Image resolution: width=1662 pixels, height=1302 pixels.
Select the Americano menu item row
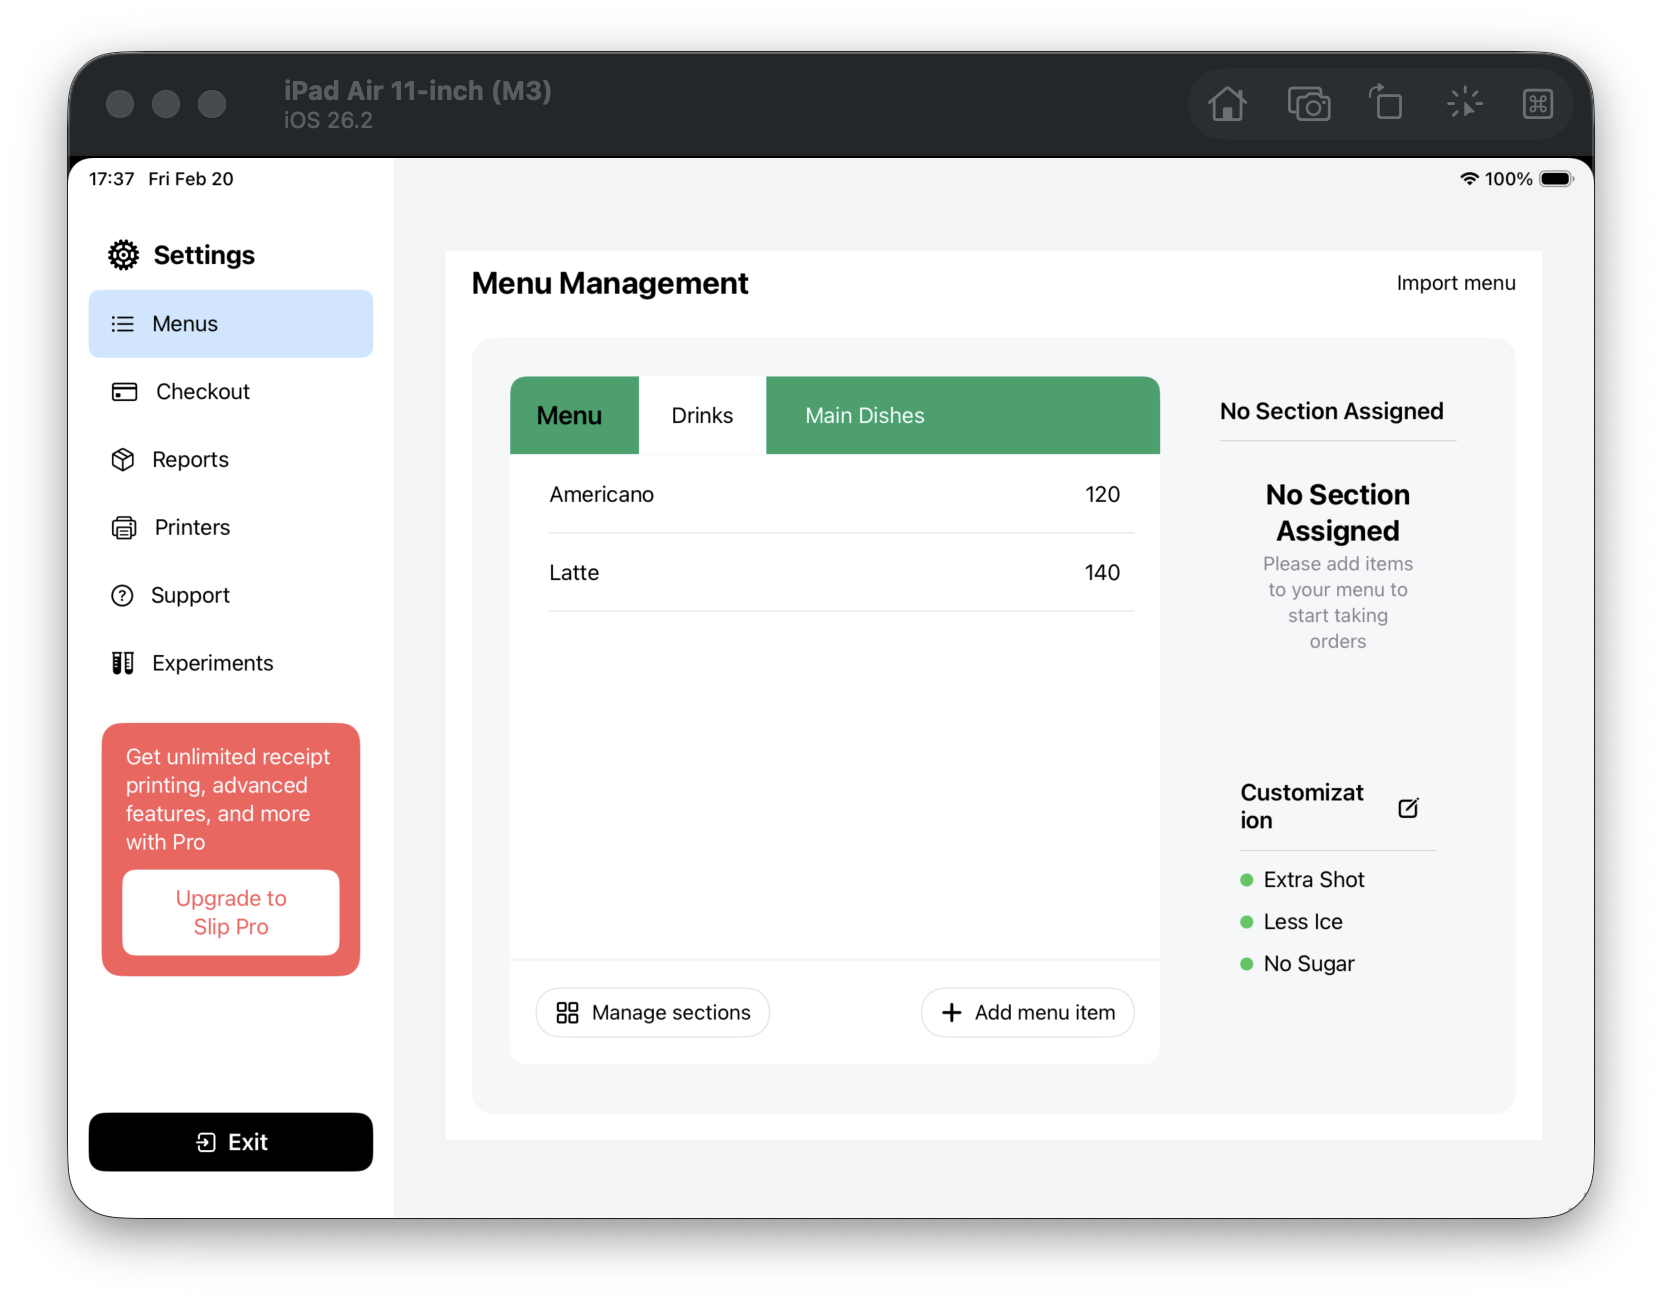[834, 495]
